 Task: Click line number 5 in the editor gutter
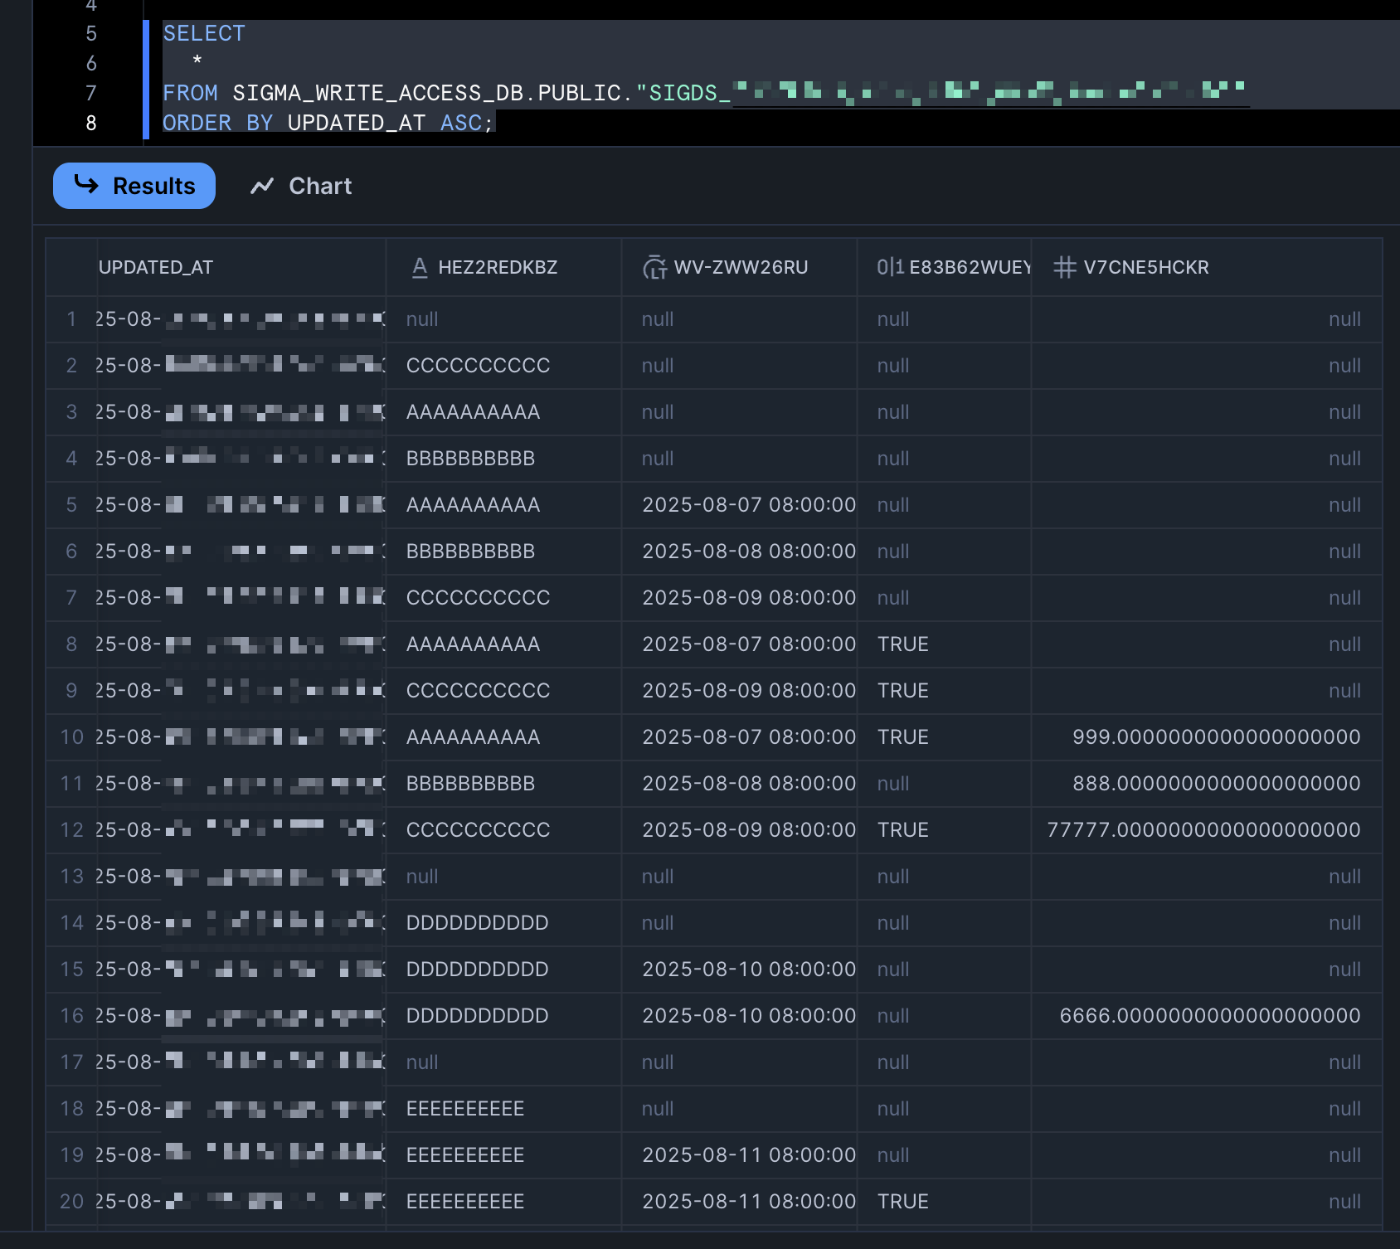[91, 34]
